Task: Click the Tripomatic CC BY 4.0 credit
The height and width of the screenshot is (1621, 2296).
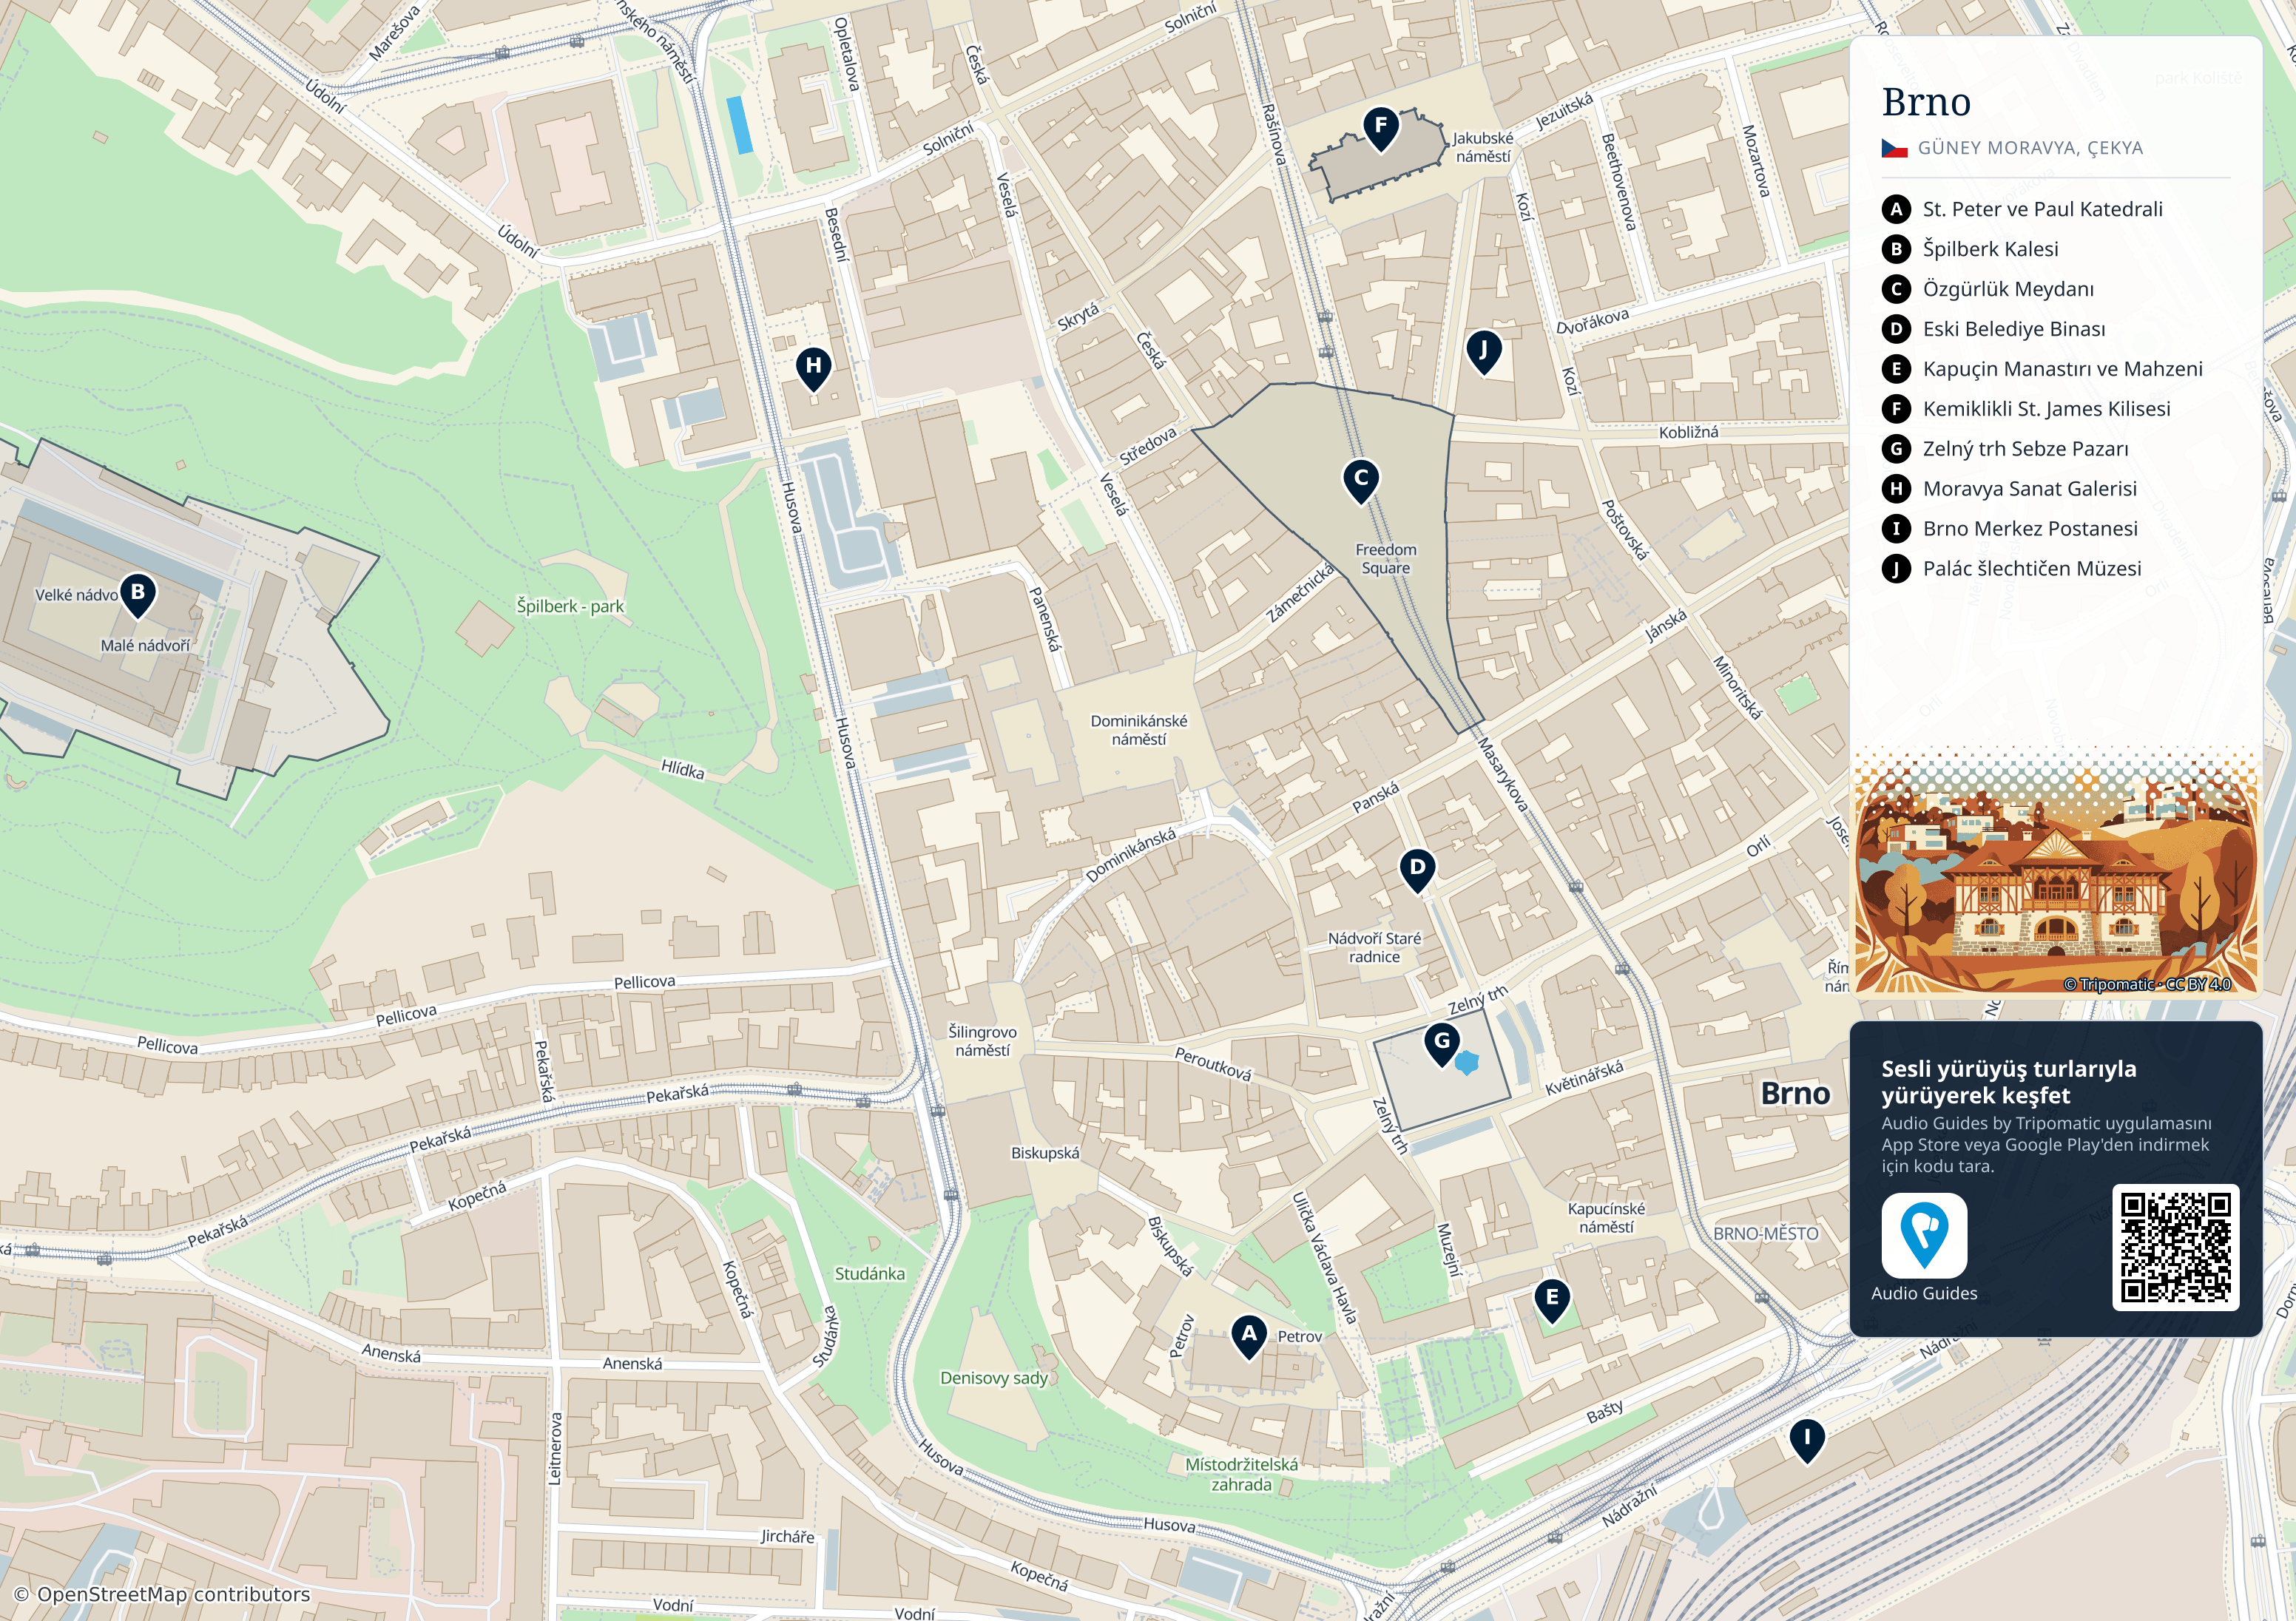Action: 2147,984
